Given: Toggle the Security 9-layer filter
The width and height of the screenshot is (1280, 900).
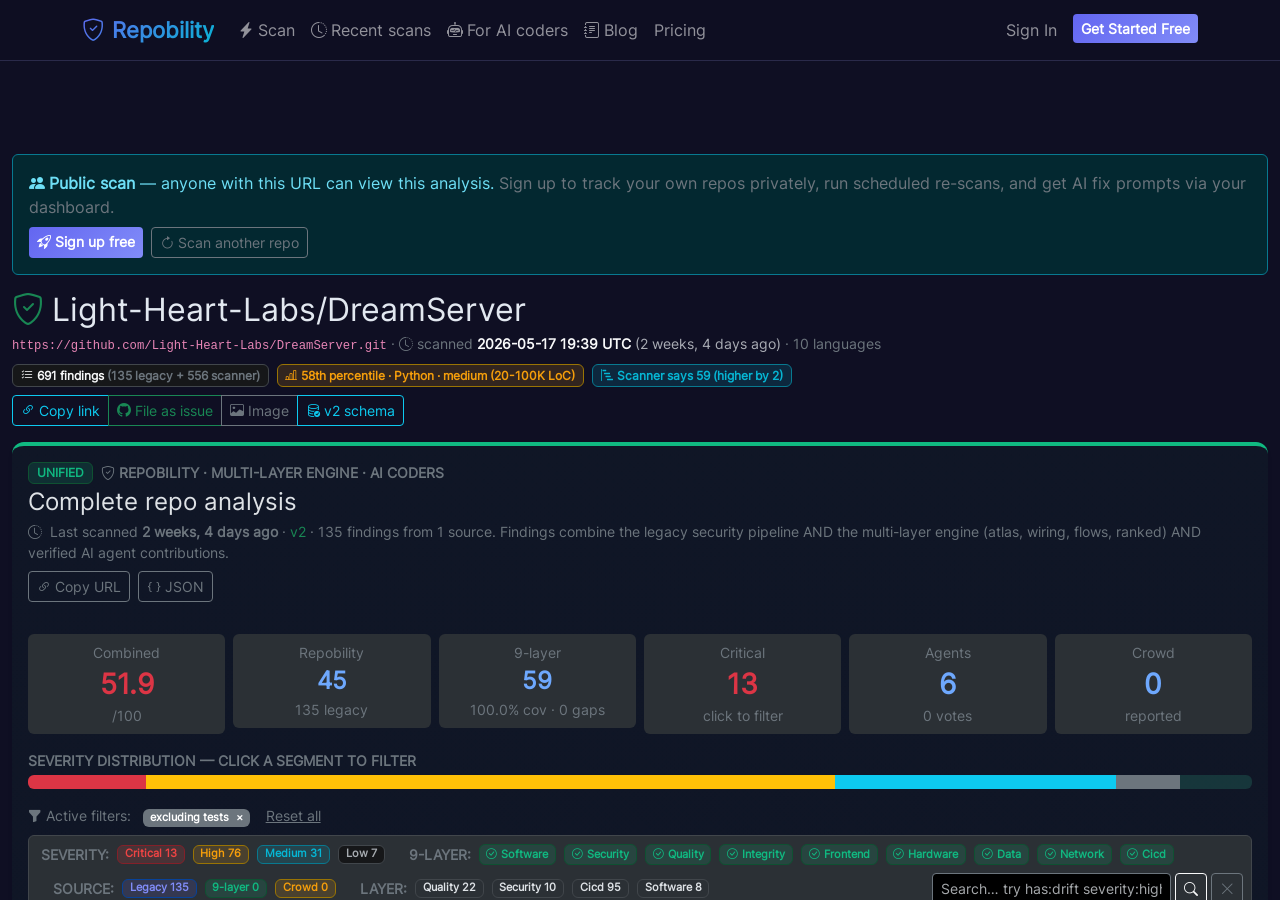Looking at the screenshot, I should 600,854.
